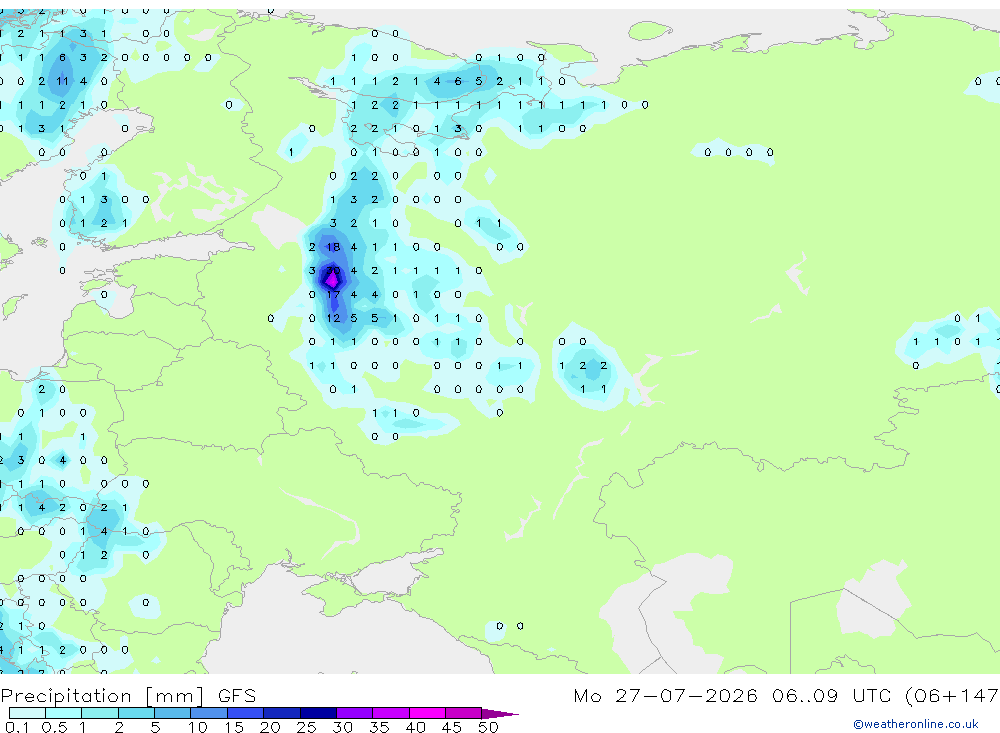Click the 0.5–1 mm legend color swatch
1000x733 pixels.
pos(64,713)
